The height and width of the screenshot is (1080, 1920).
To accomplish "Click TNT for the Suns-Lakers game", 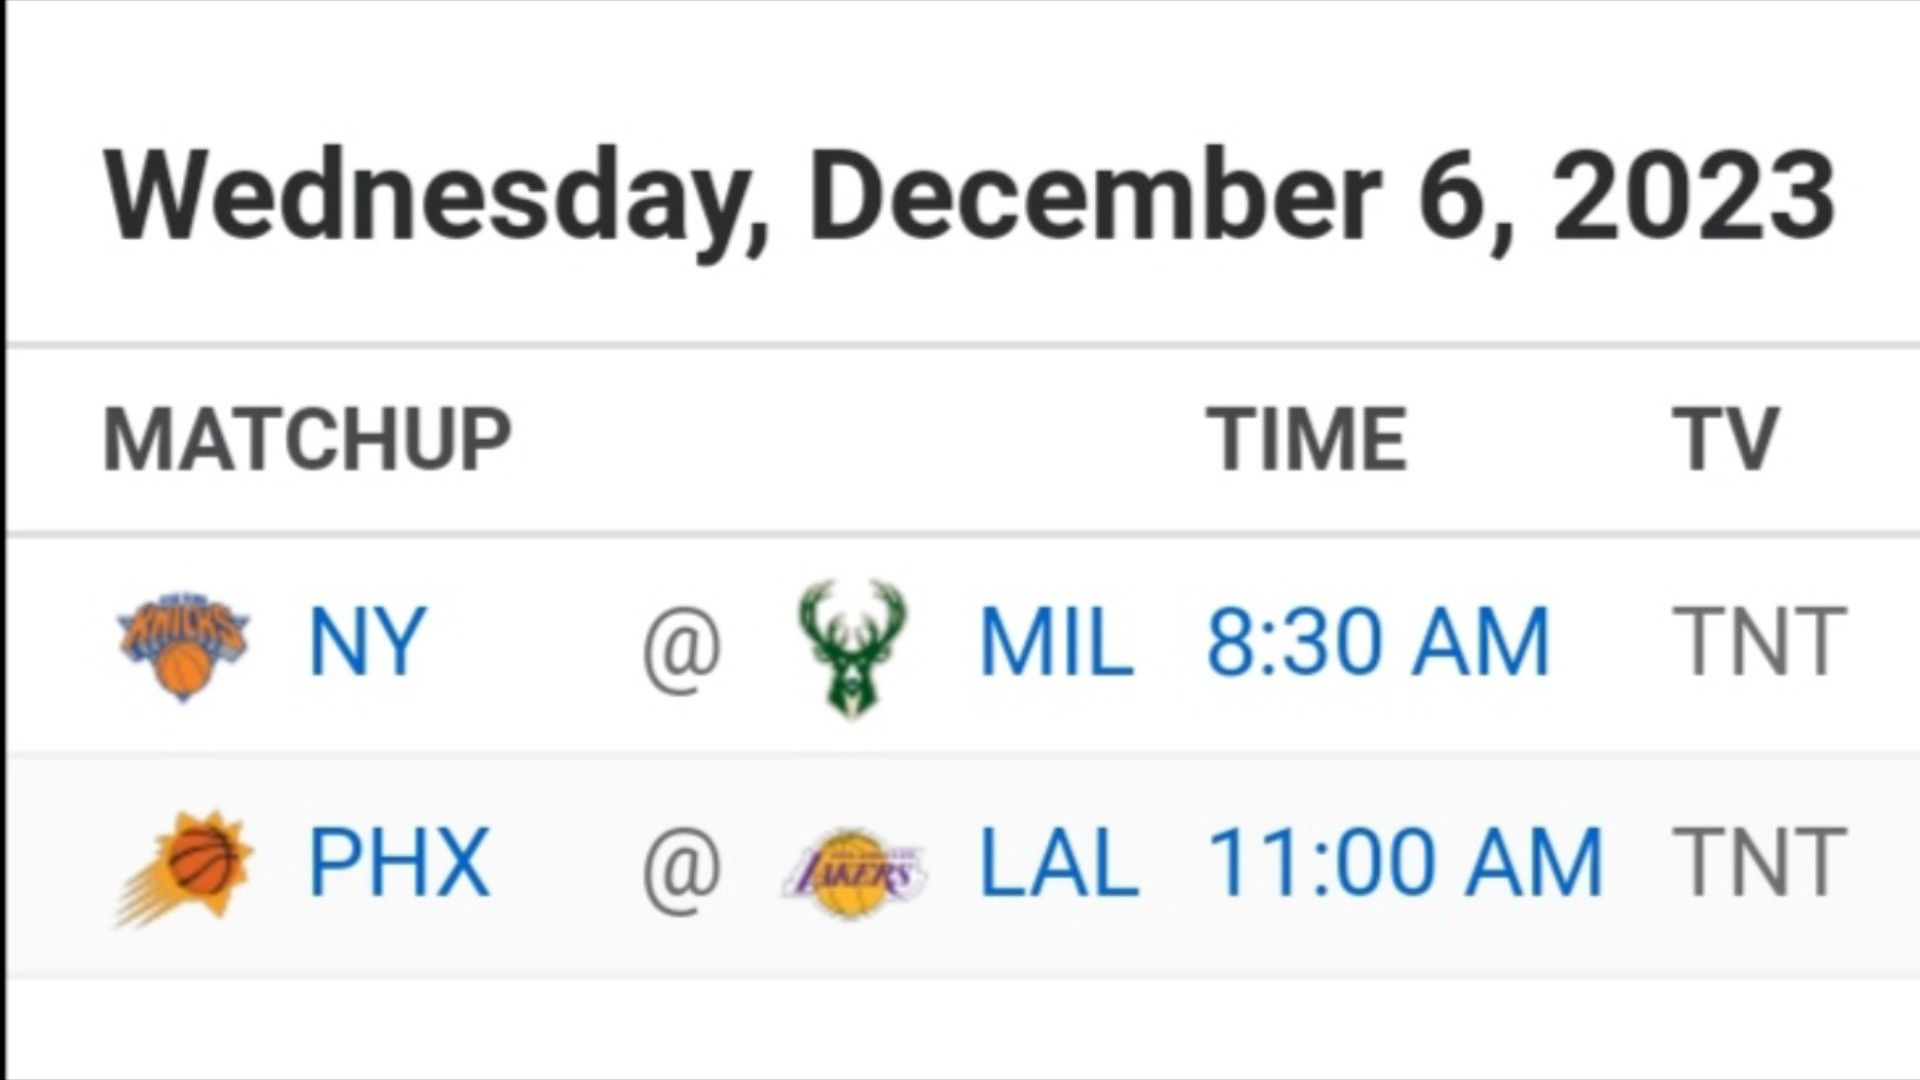I will pyautogui.click(x=1760, y=862).
